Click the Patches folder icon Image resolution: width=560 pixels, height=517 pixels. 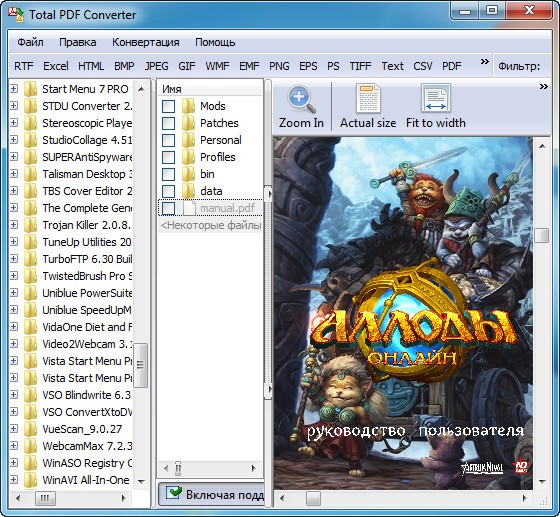pos(188,123)
